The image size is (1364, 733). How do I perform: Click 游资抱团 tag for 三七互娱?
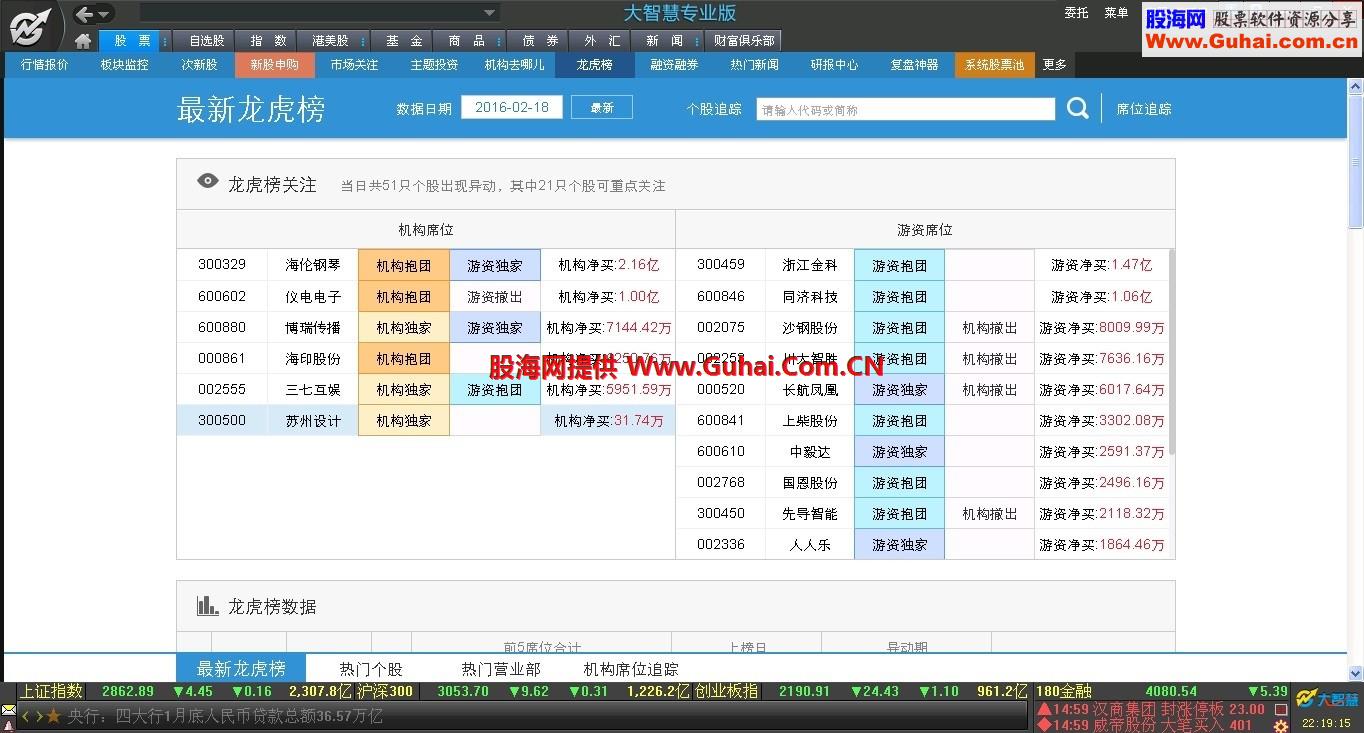[x=495, y=389]
